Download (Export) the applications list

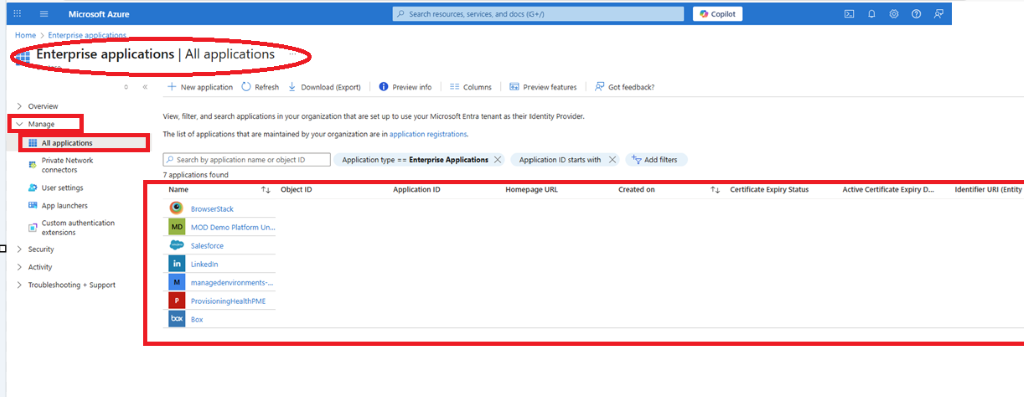325,87
